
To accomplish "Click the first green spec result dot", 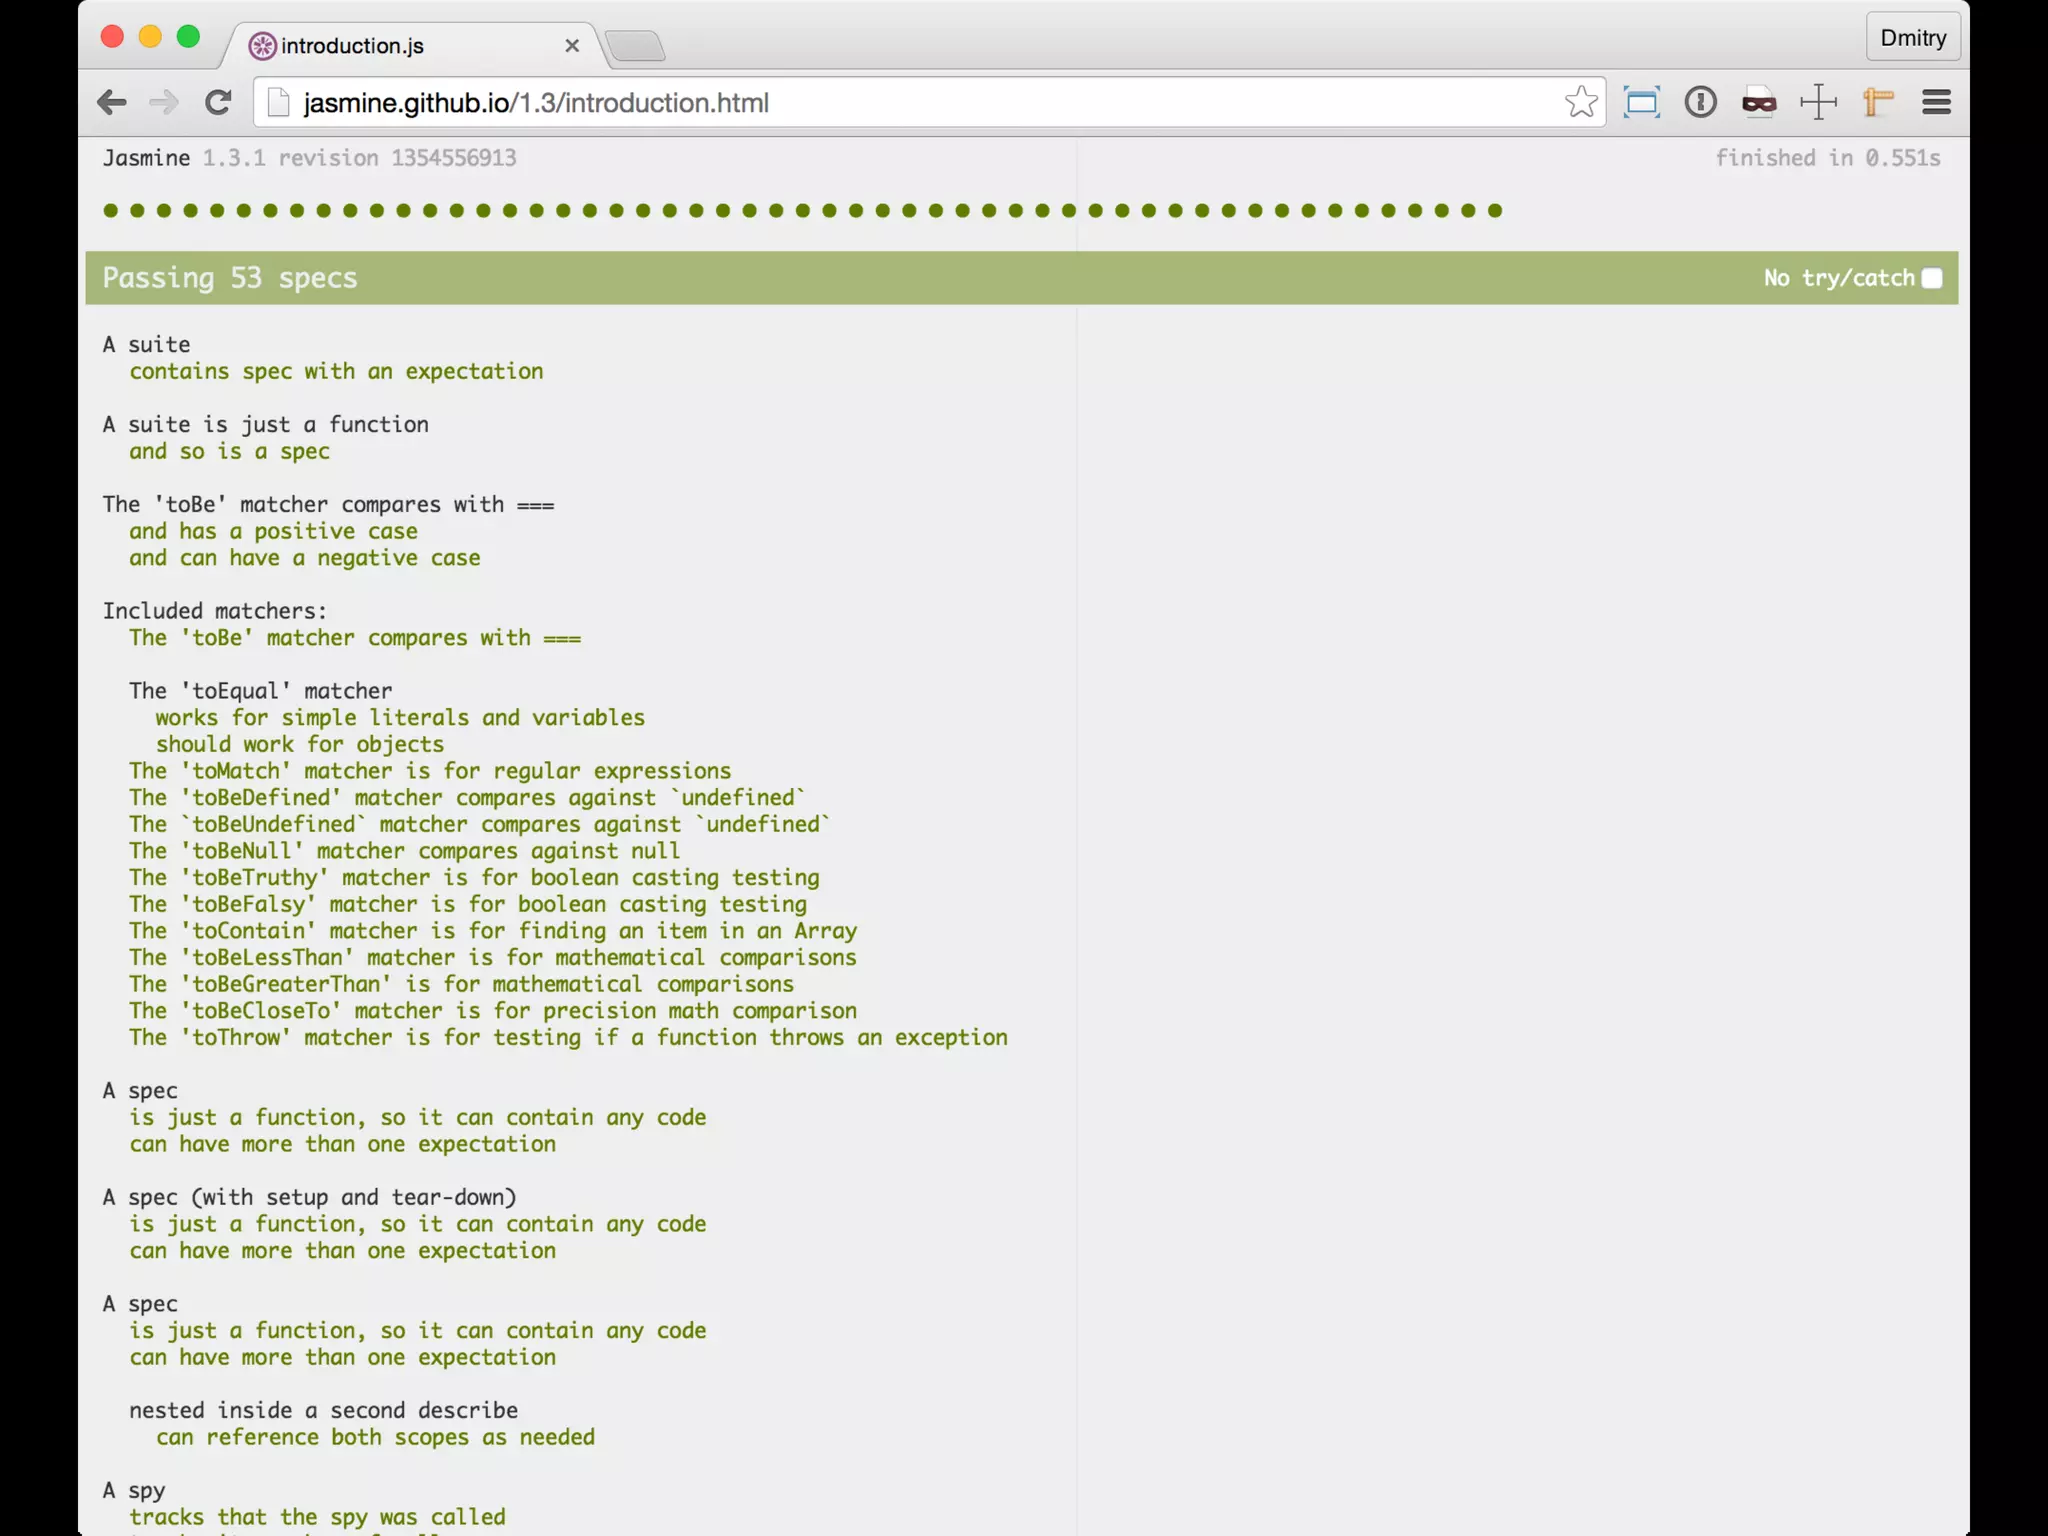I will click(111, 210).
